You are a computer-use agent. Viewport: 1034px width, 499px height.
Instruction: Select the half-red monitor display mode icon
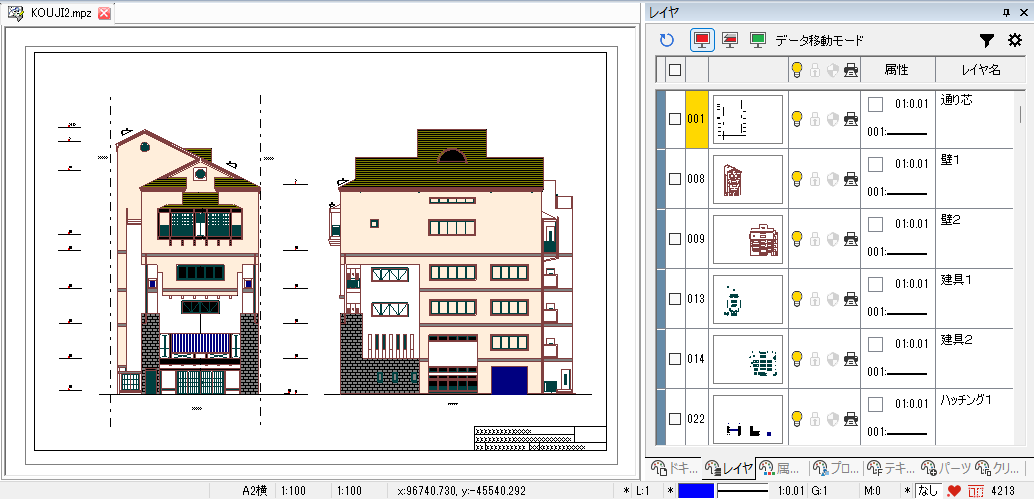click(730, 40)
